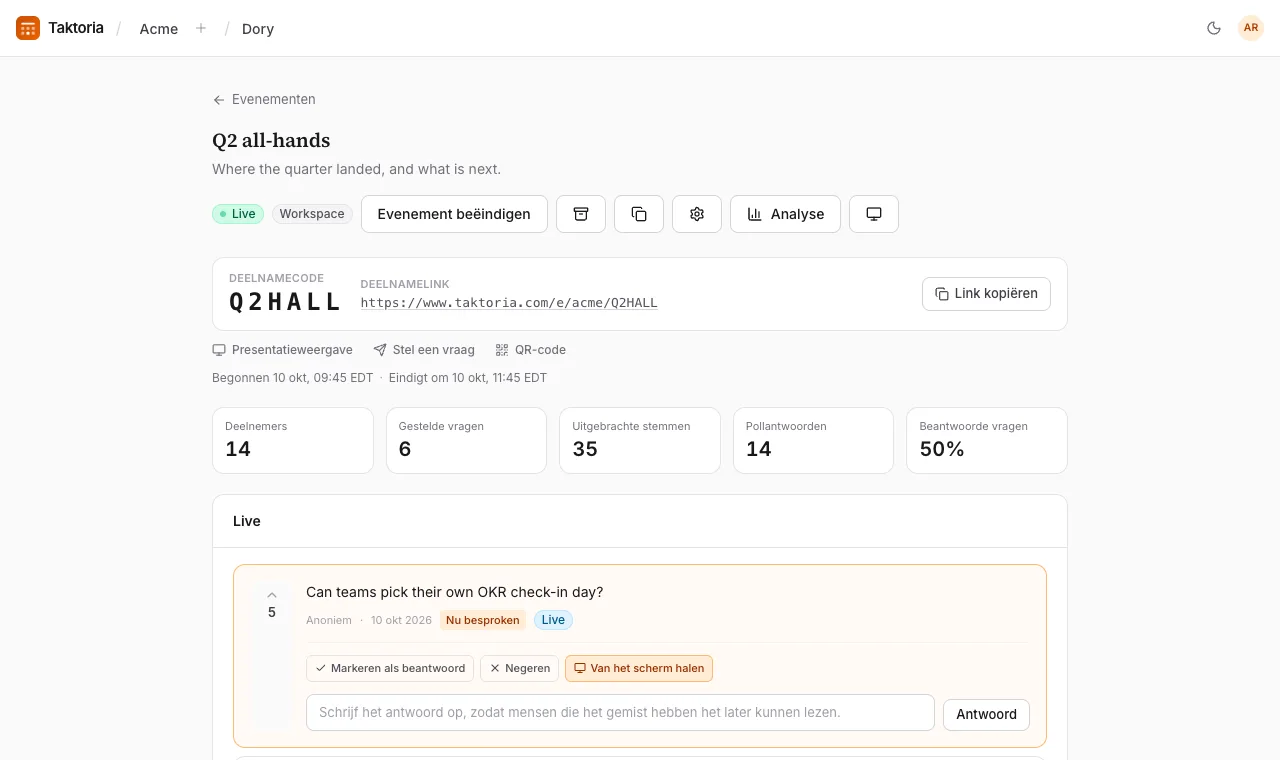Upvote the OKR check-in question
This screenshot has height=760, width=1280.
pyautogui.click(x=272, y=595)
